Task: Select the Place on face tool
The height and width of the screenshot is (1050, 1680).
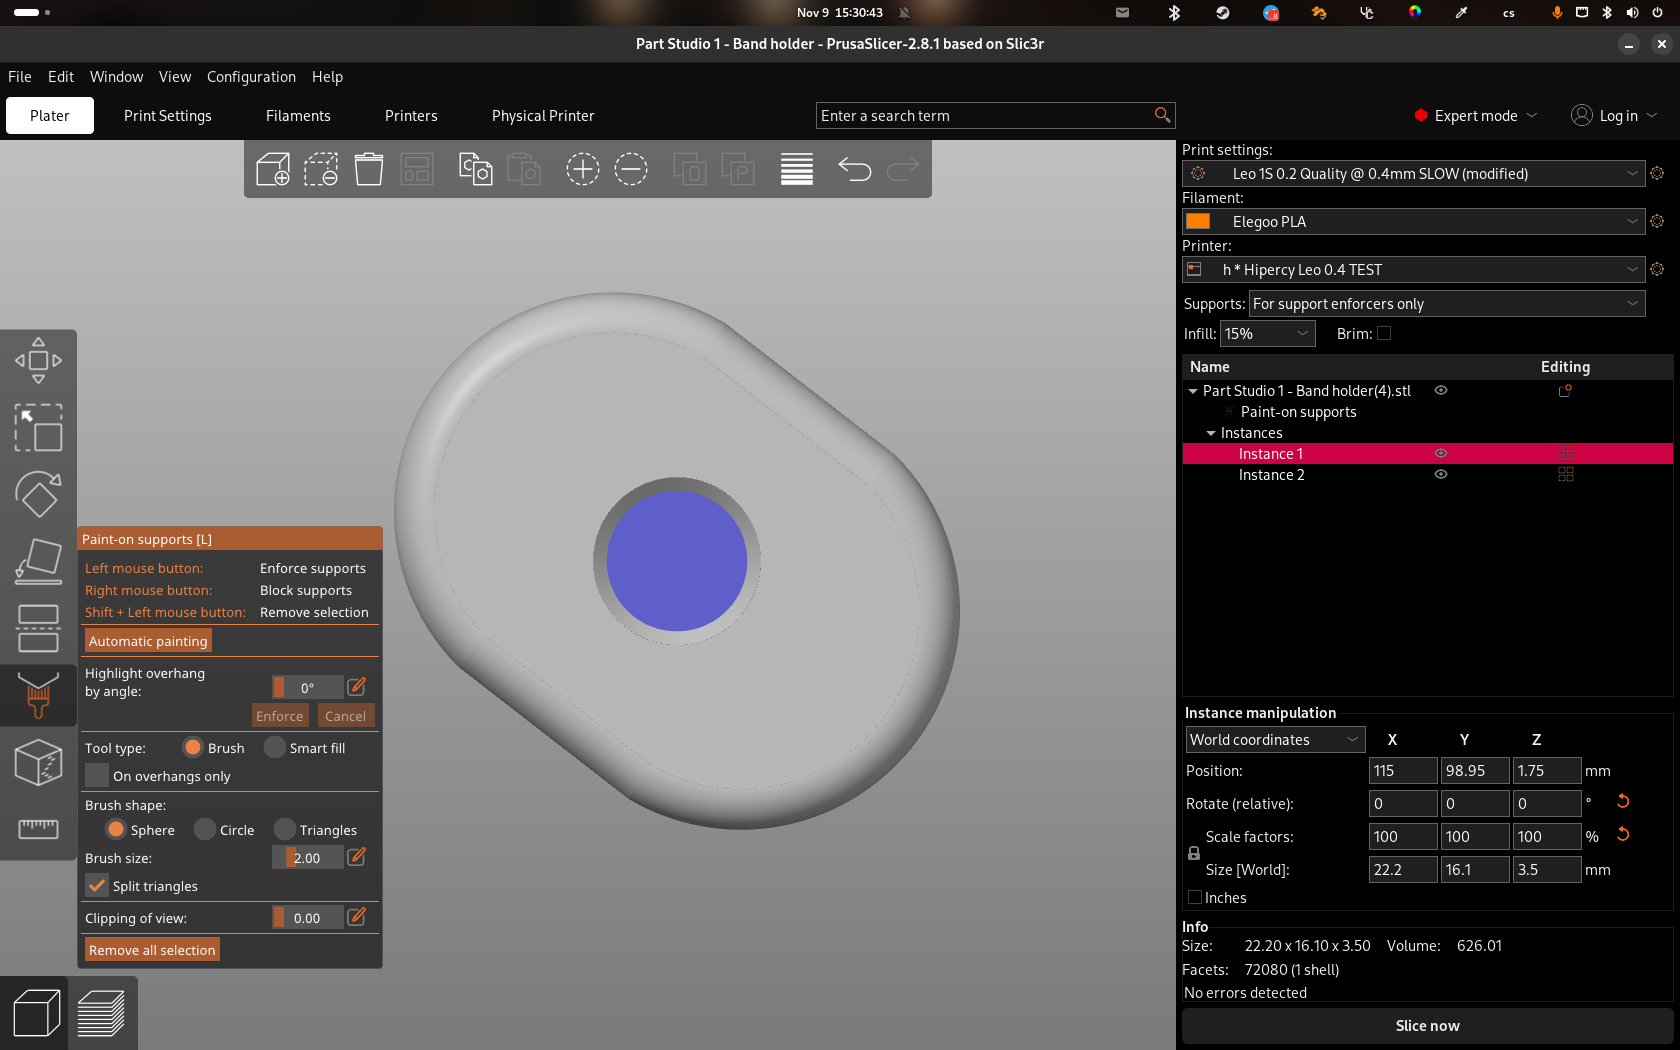Action: pyautogui.click(x=38, y=561)
